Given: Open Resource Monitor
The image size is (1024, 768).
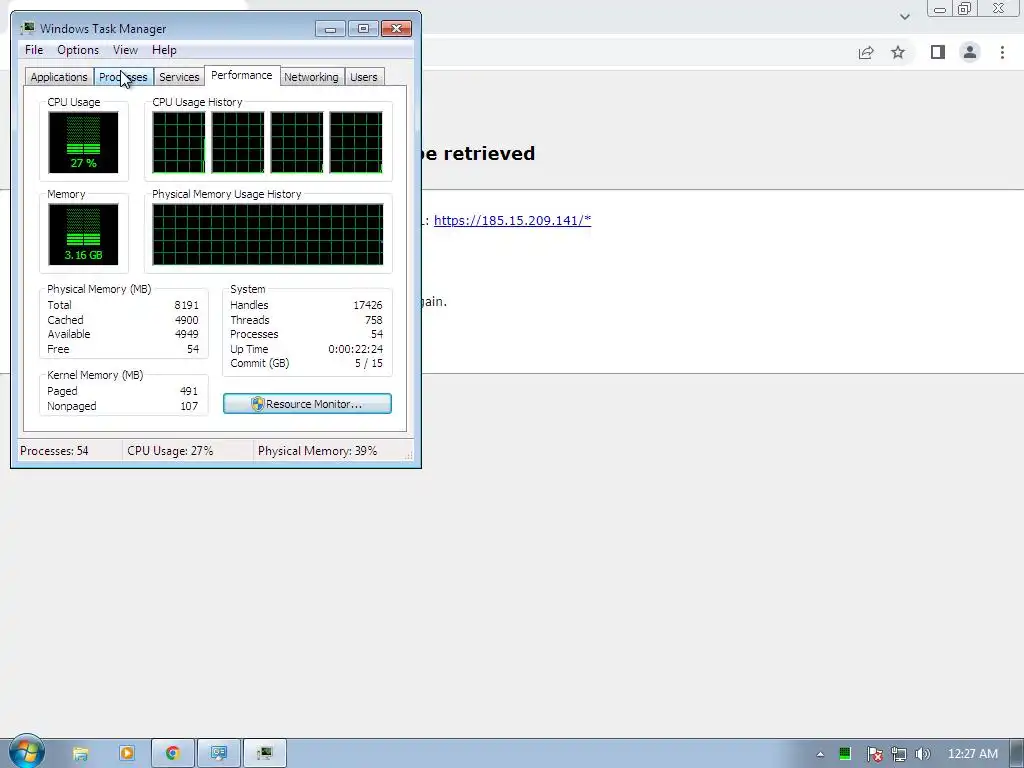Looking at the screenshot, I should pos(308,404).
